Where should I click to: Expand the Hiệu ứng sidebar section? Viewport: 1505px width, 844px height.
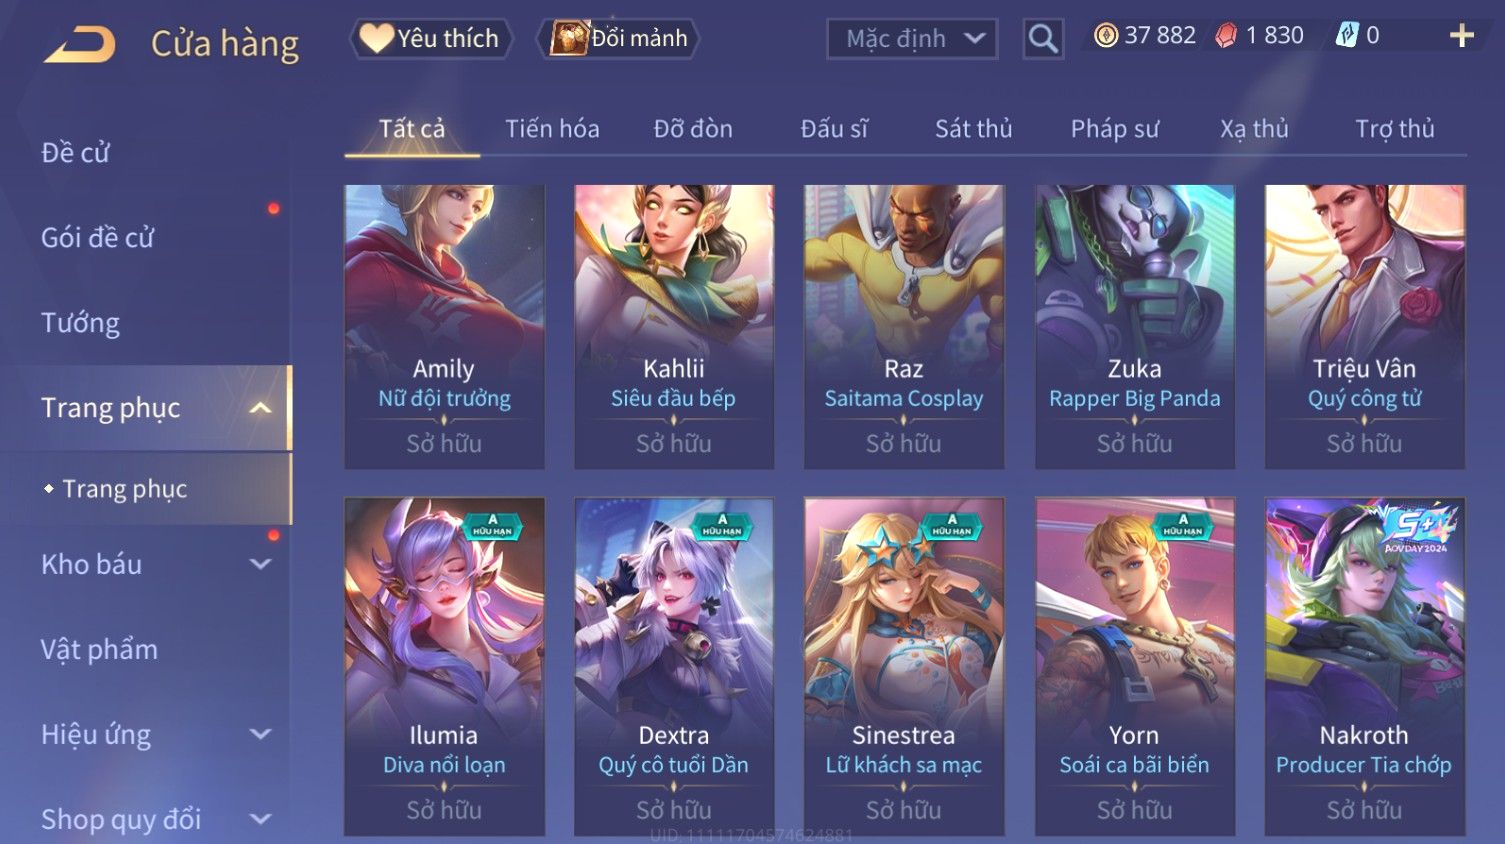(260, 734)
